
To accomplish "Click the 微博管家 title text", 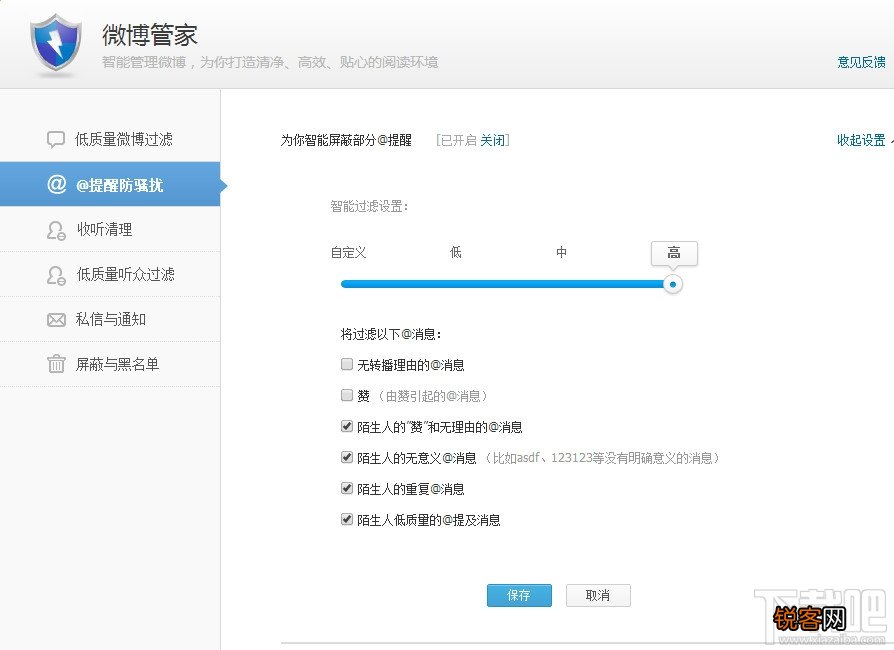I will pos(149,35).
